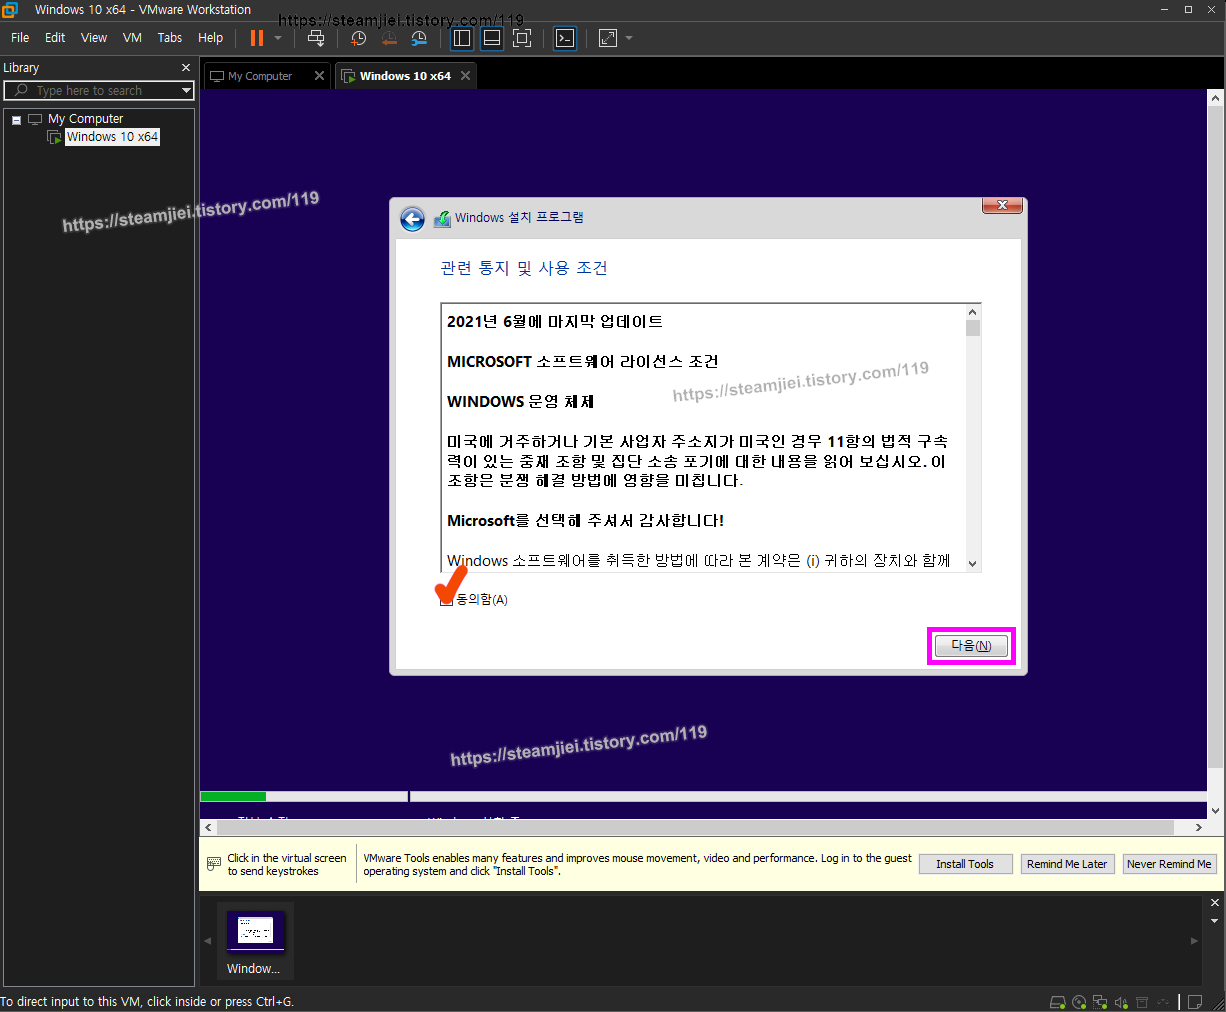The image size is (1226, 1012).
Task: Click the 다음(N) next button
Action: (971, 646)
